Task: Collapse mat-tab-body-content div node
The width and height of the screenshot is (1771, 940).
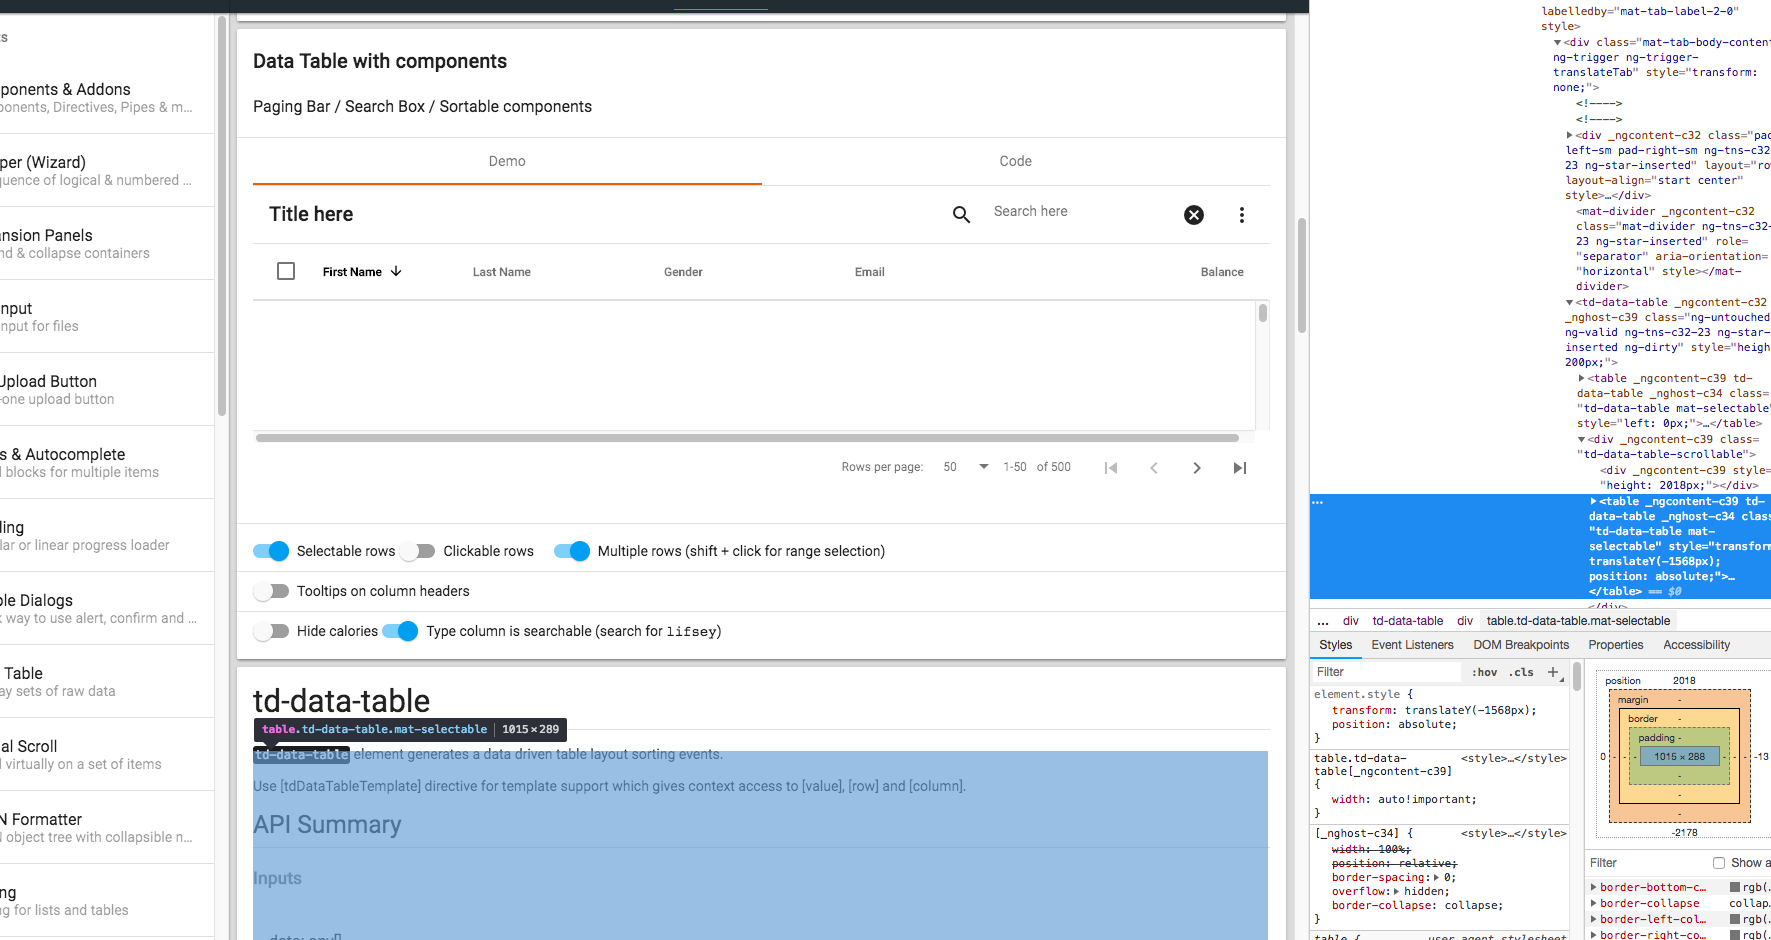Action: (x=1558, y=42)
